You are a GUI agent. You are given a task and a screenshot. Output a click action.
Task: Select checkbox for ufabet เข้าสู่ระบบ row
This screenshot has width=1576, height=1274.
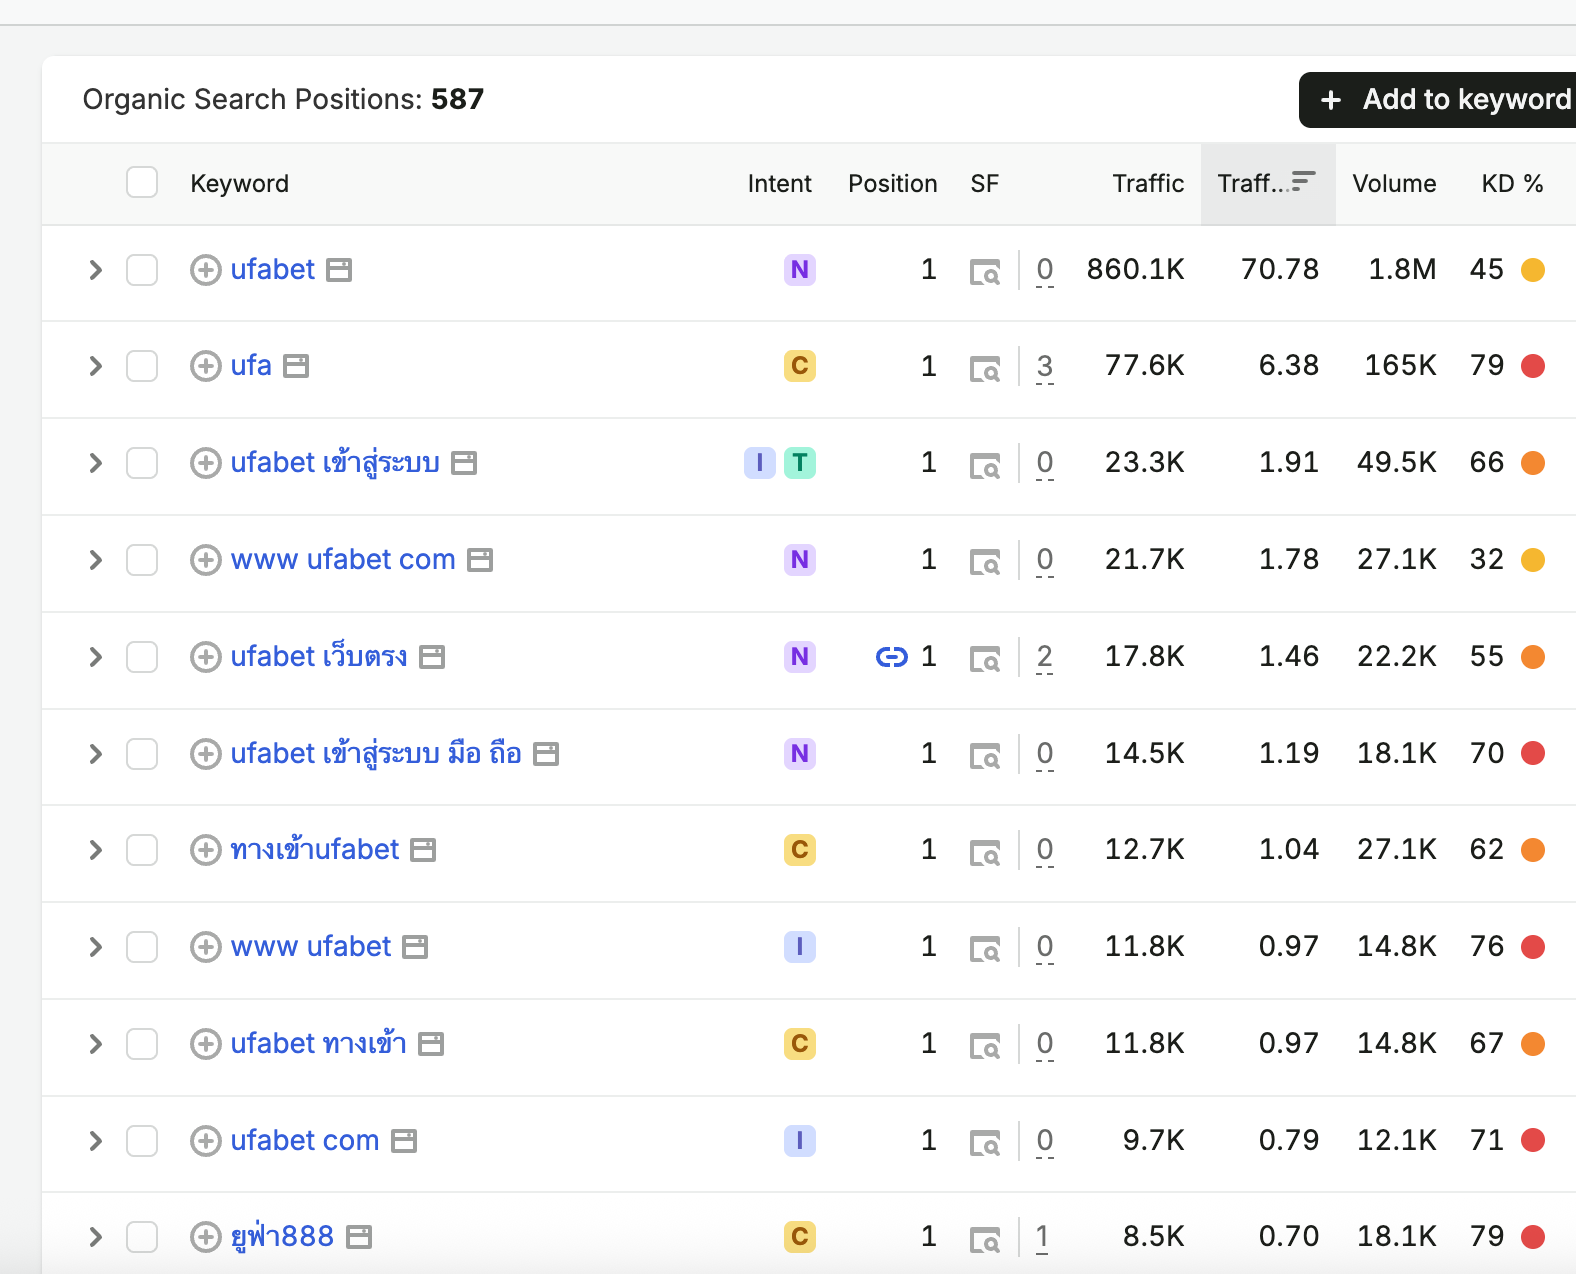coord(142,463)
